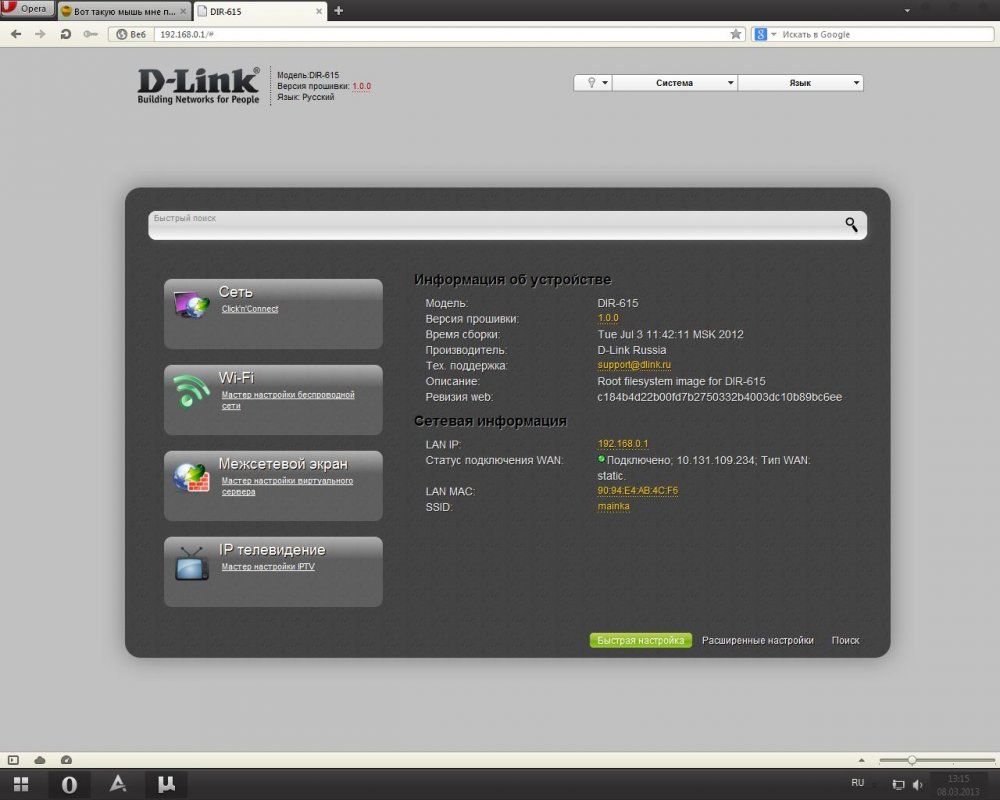Viewport: 1000px width, 800px height.
Task: Click the password key icon in the toolbar
Action: (x=90, y=34)
